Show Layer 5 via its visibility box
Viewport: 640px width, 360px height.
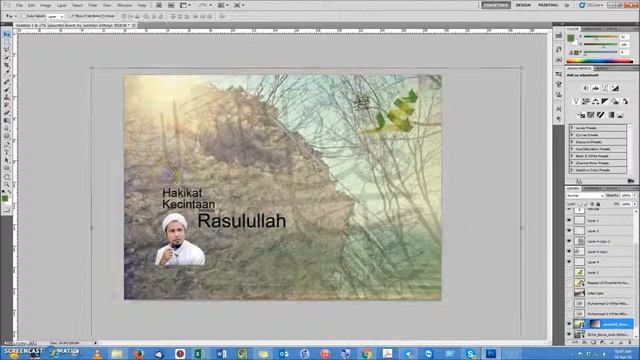(569, 272)
